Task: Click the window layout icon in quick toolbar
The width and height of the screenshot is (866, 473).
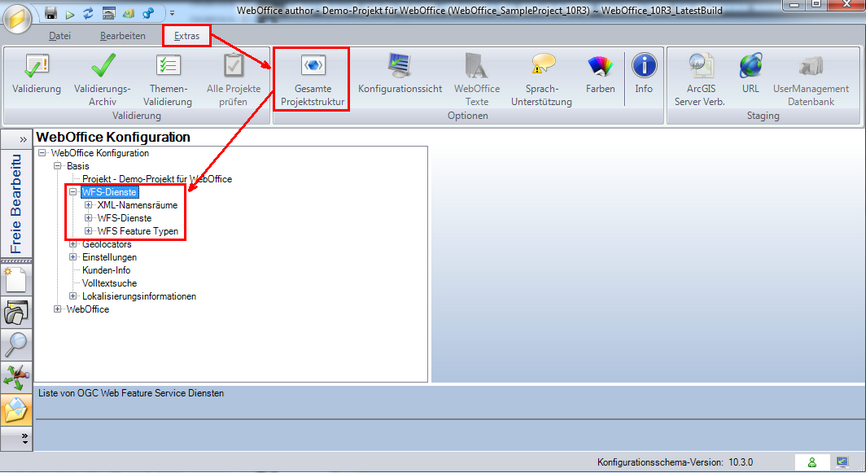Action: (x=109, y=13)
